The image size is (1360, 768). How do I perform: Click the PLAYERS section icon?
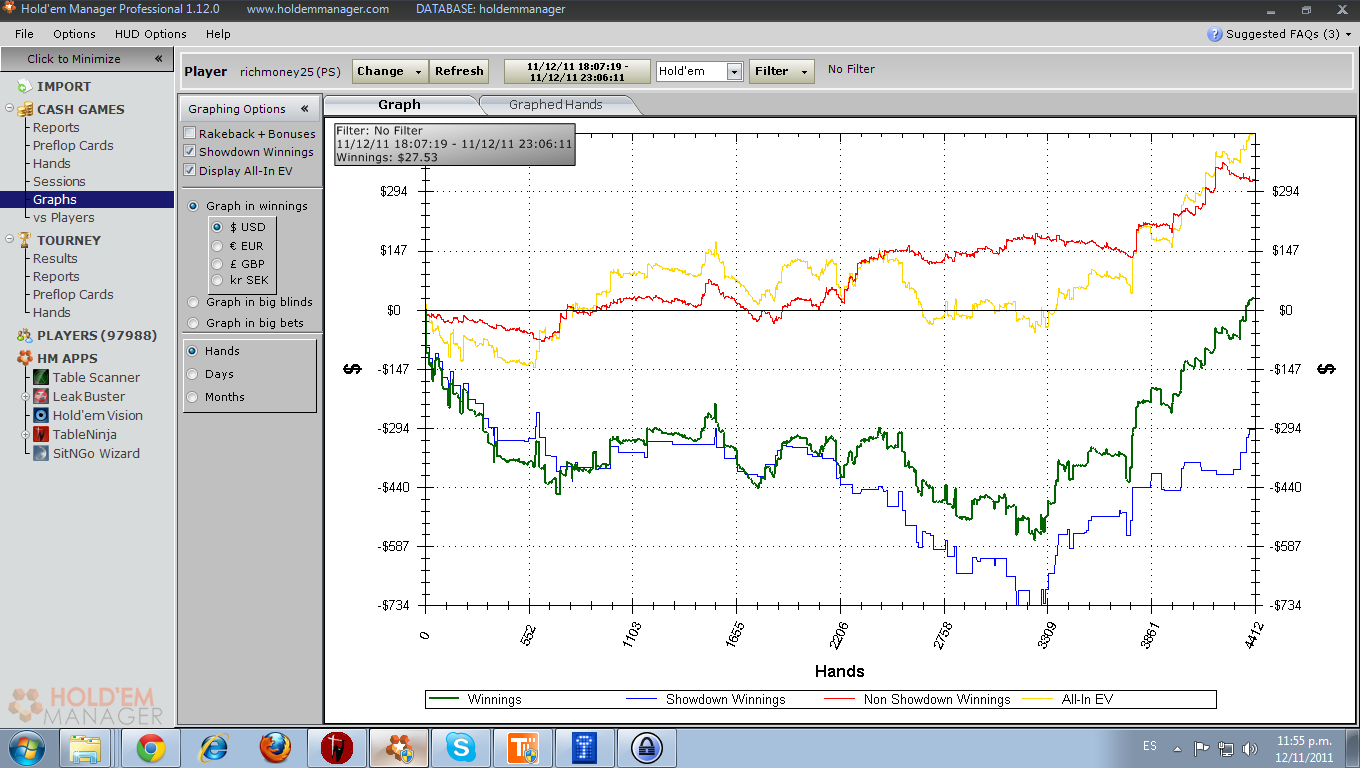(24, 335)
